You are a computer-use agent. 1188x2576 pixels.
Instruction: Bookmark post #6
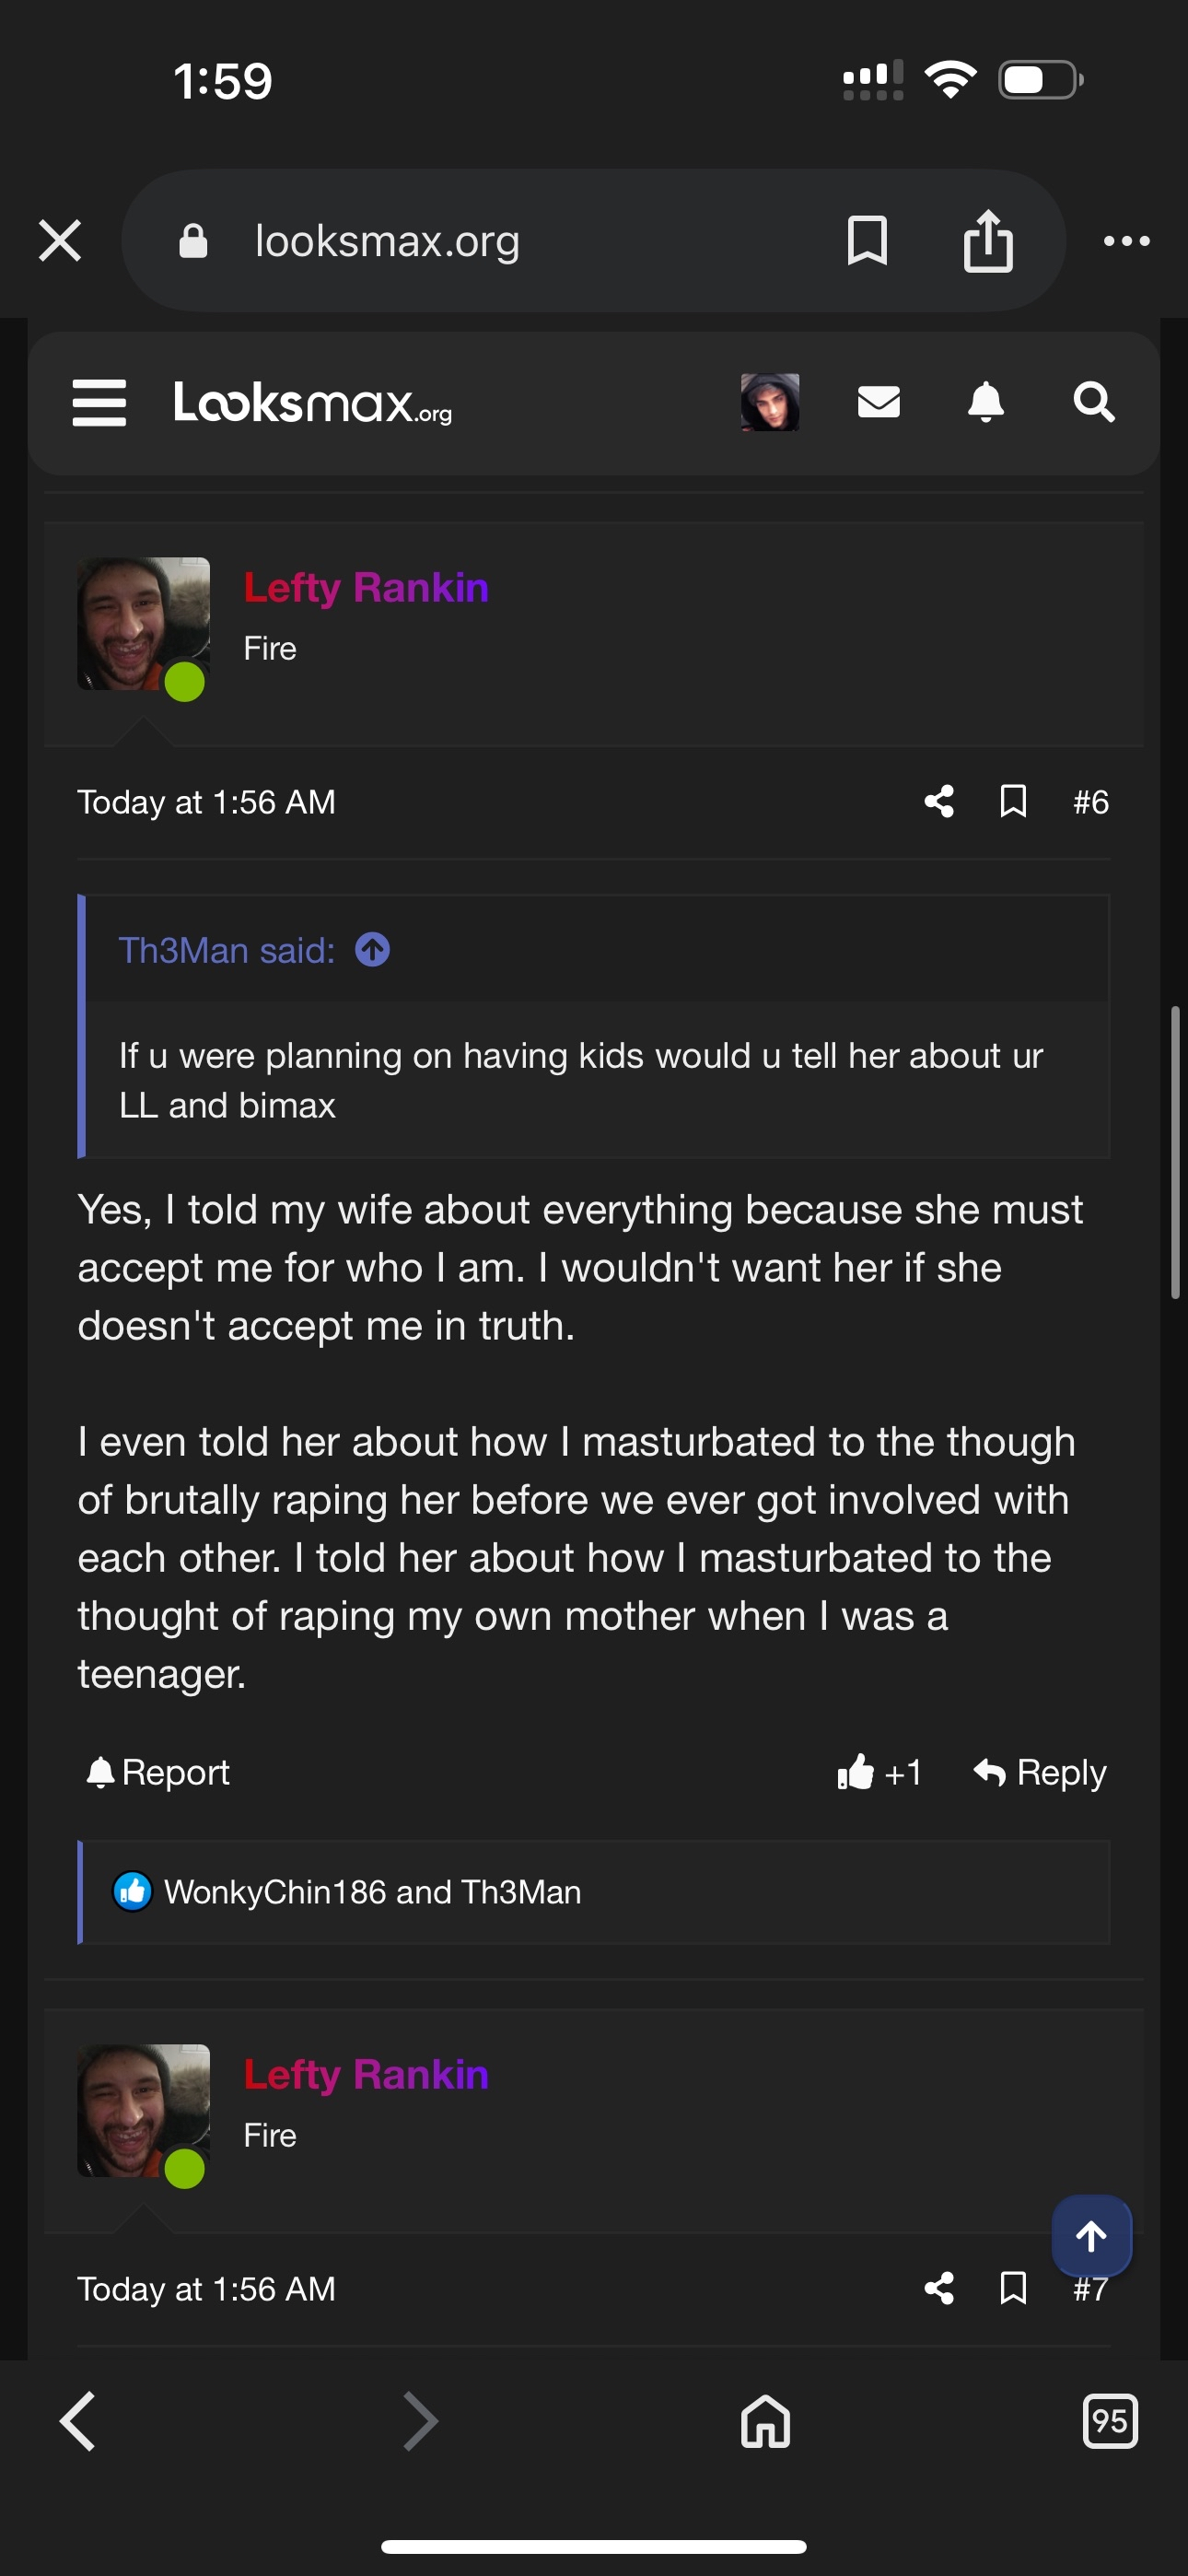coord(1013,801)
